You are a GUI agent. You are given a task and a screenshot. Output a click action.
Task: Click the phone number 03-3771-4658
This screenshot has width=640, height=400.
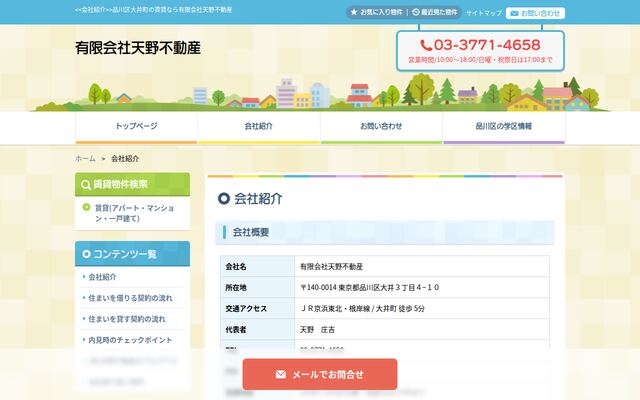point(487,45)
